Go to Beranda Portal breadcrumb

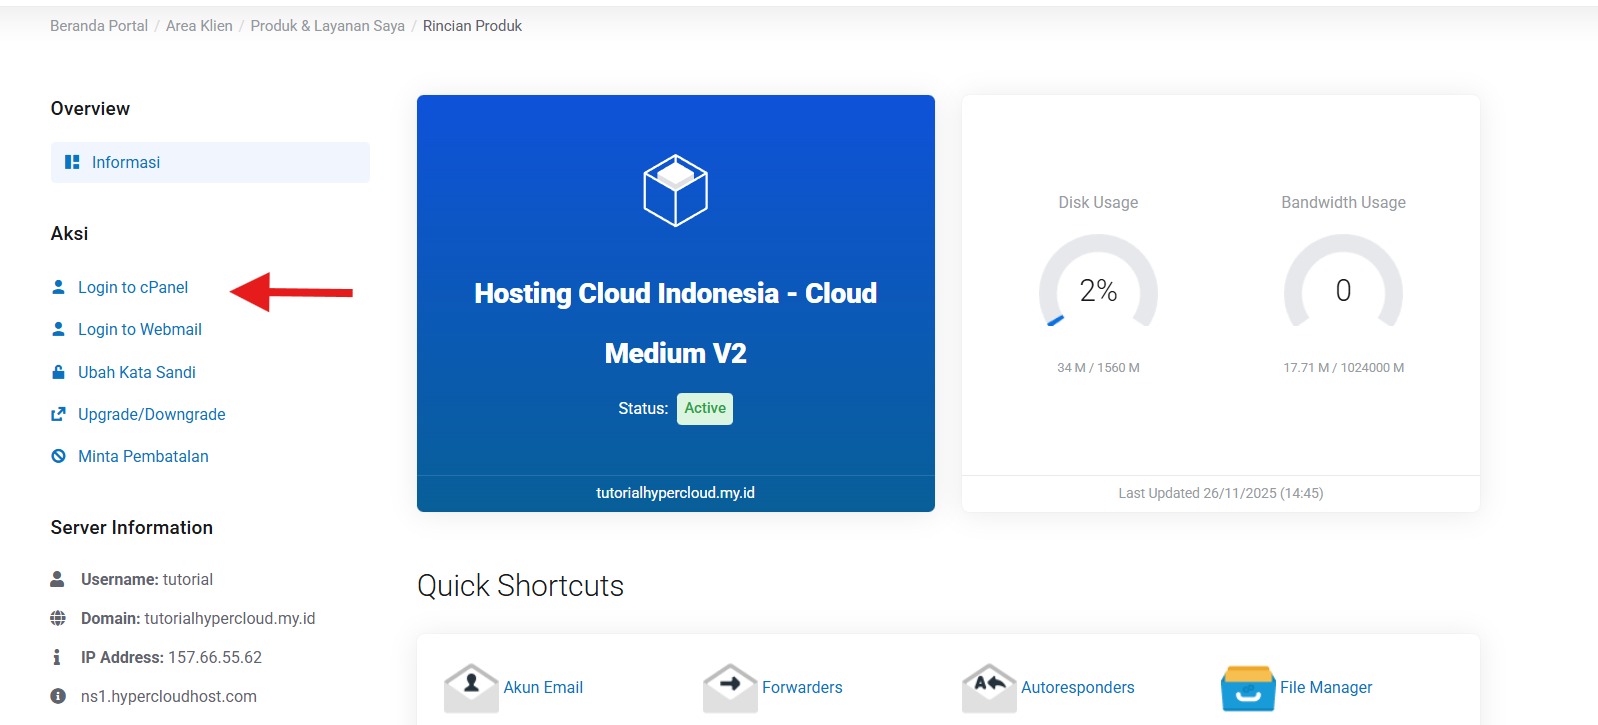pos(99,26)
